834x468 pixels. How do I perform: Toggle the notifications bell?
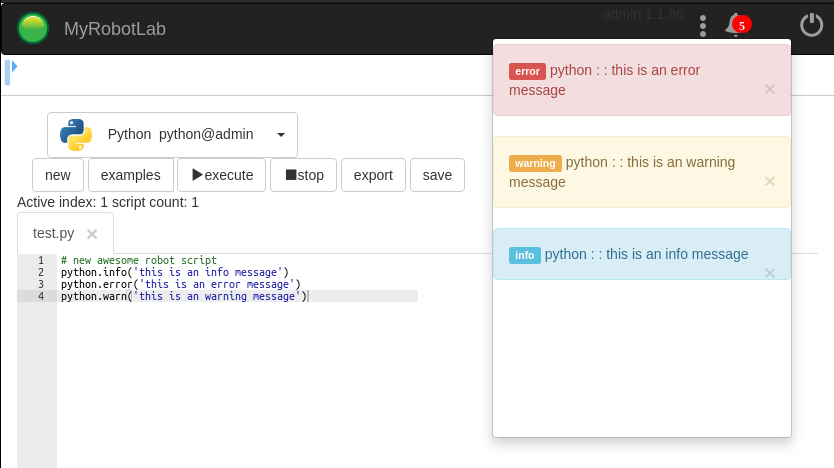coord(738,25)
